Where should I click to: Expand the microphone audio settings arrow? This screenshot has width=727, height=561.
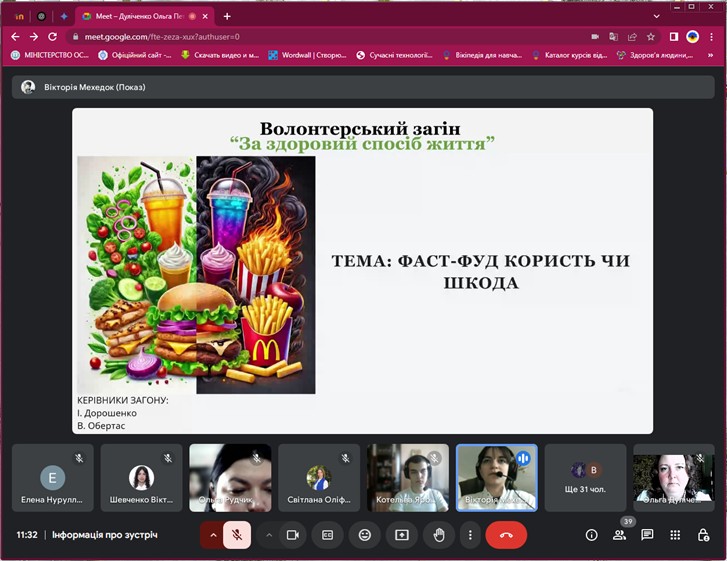click(x=212, y=535)
